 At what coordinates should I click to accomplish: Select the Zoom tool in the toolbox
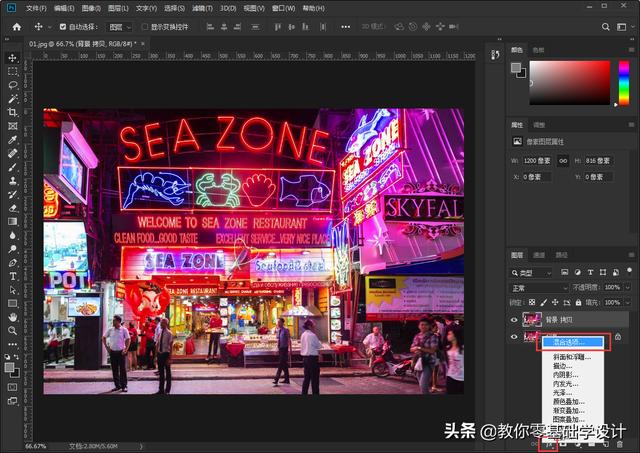tap(12, 331)
